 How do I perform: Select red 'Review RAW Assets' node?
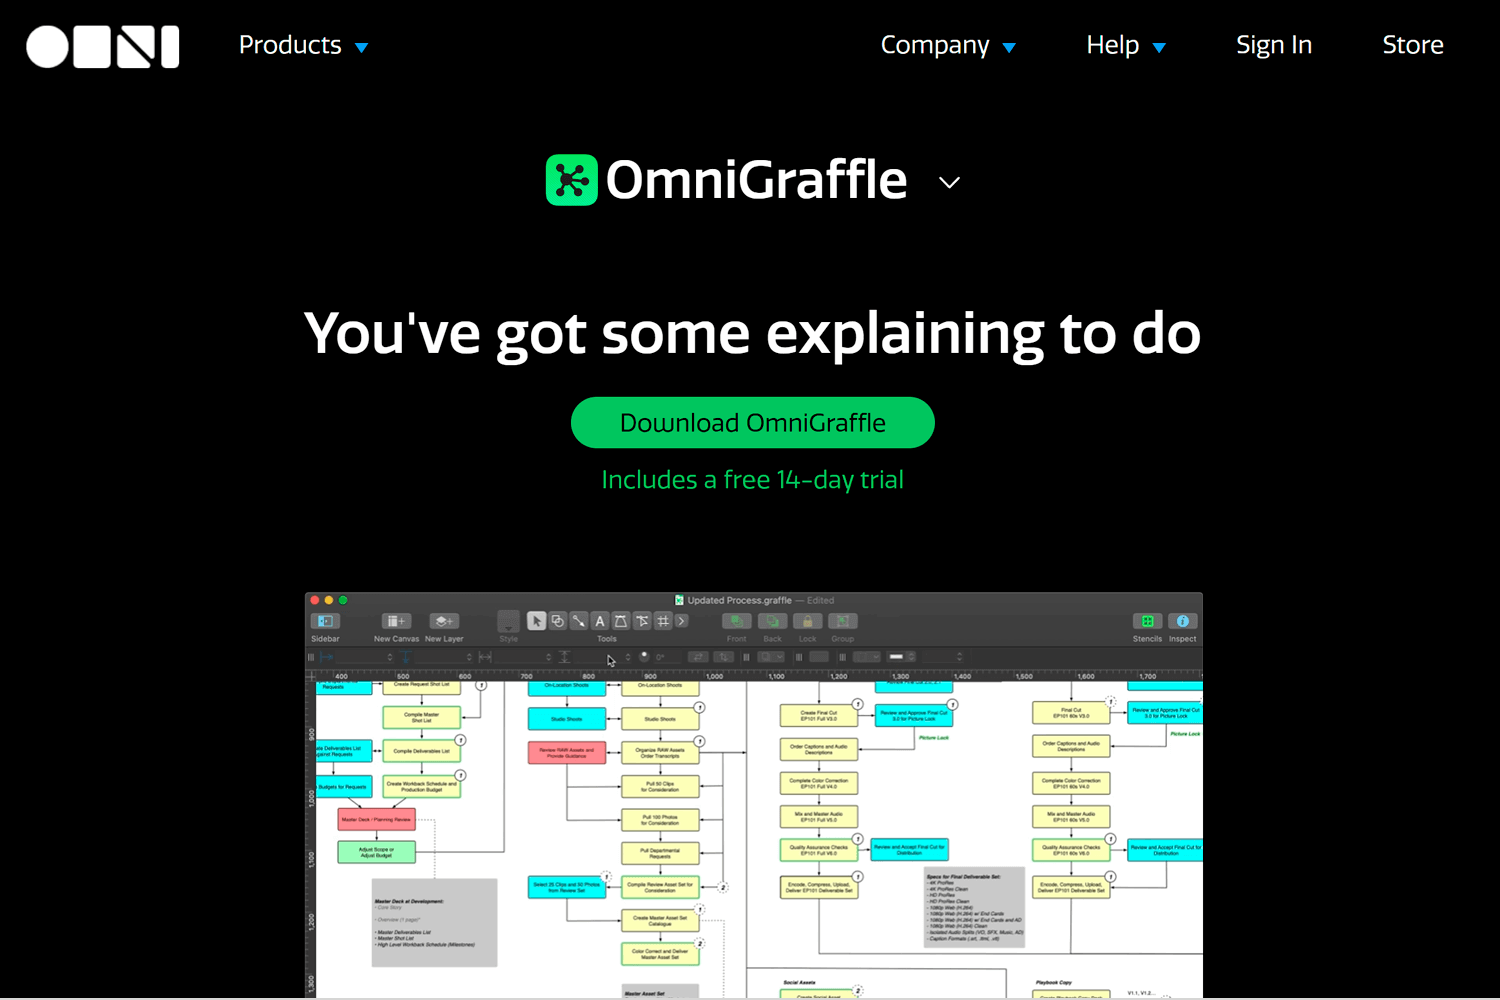566,753
